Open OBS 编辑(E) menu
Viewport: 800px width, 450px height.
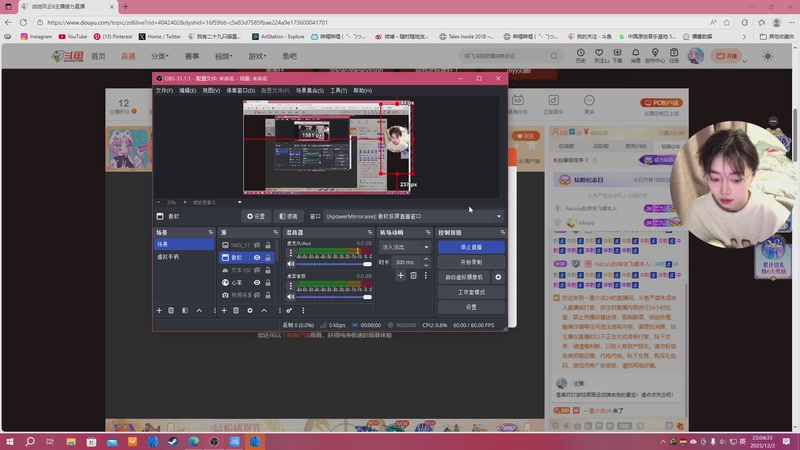pos(187,90)
